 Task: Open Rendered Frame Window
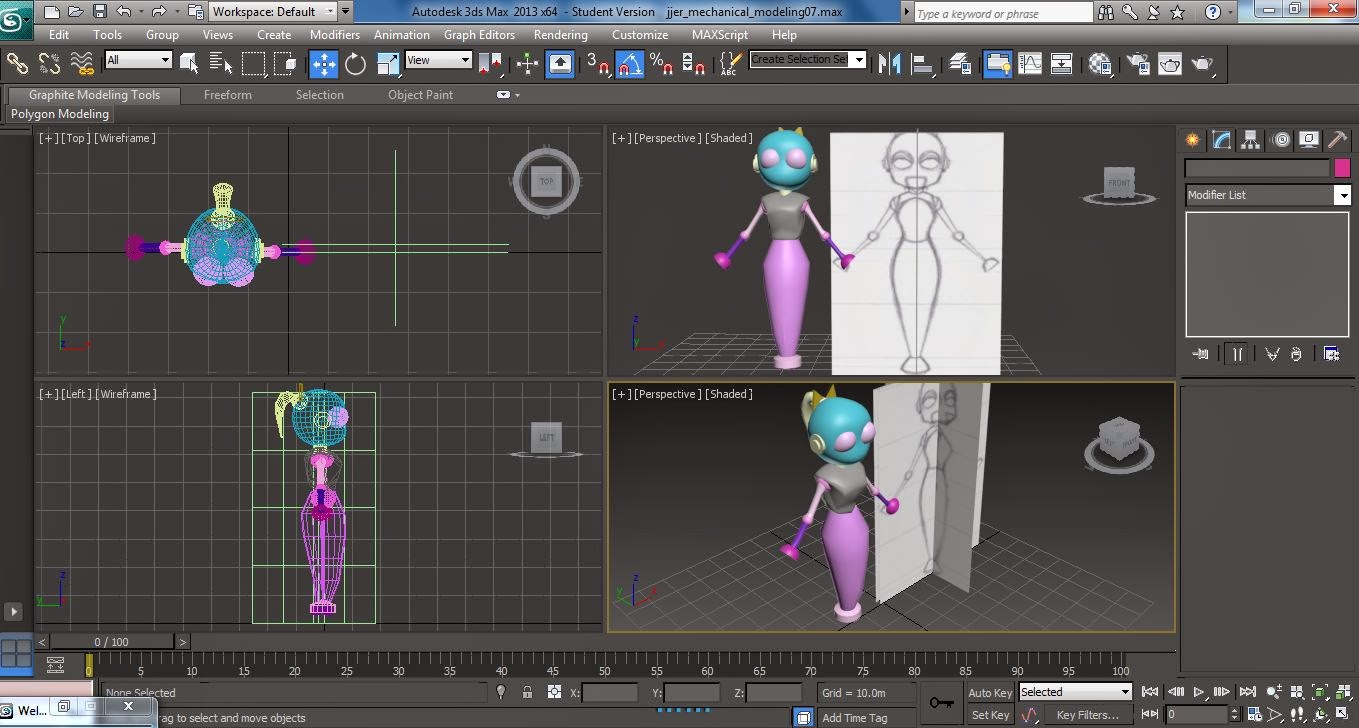[x=1169, y=64]
